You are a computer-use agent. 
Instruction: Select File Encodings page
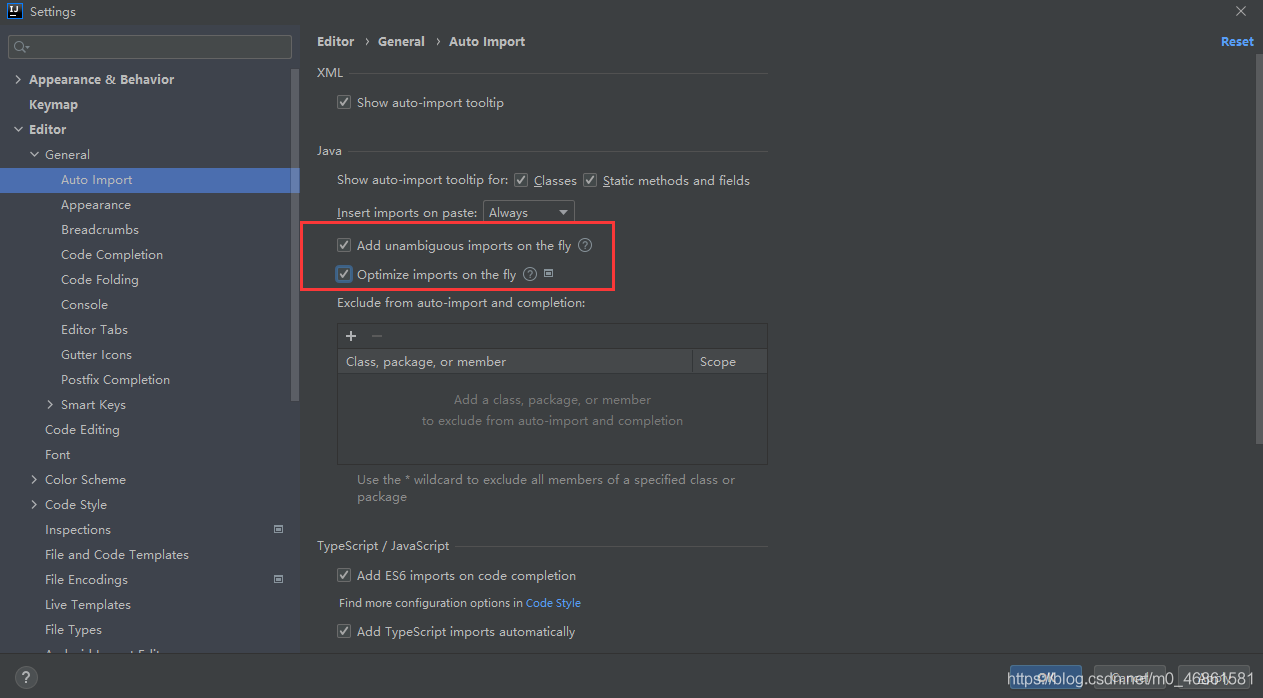[x=86, y=579]
